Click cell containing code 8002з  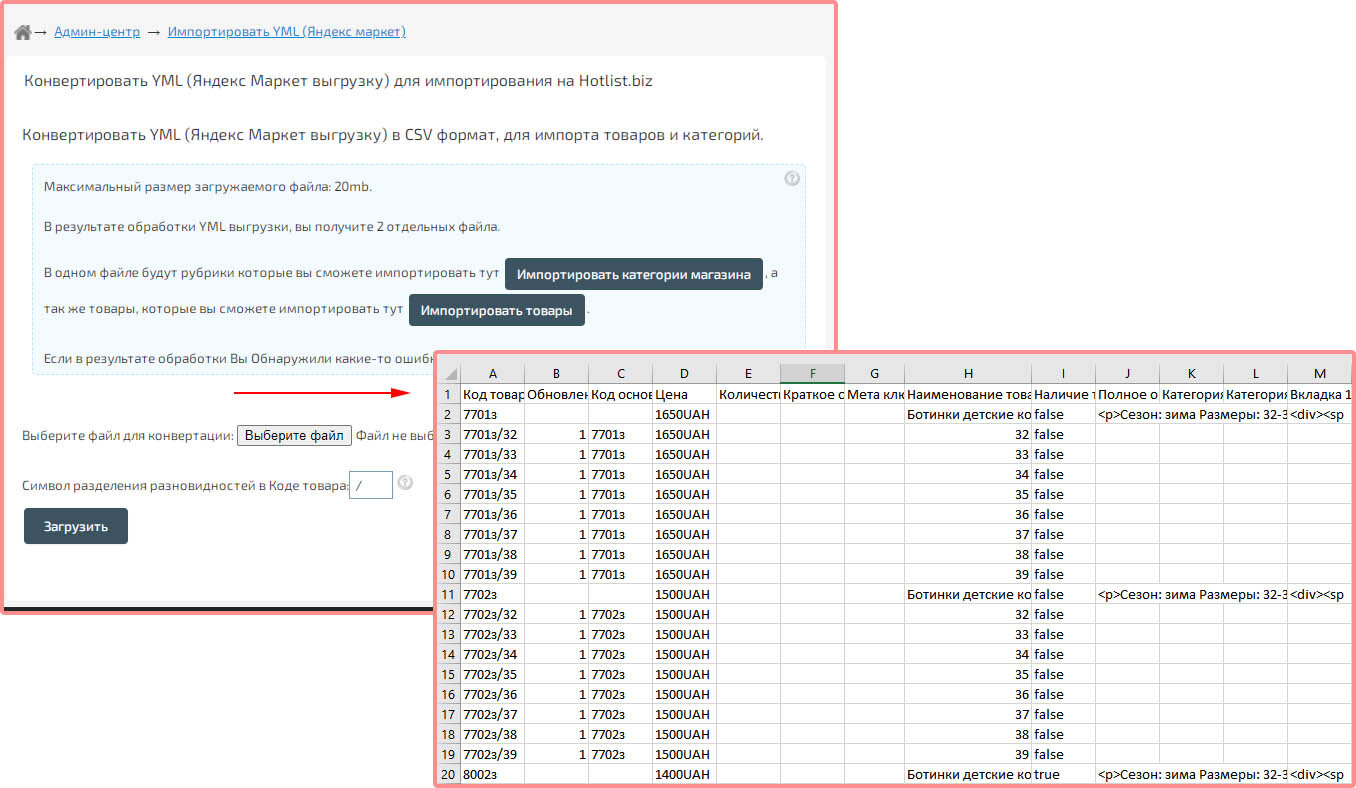[x=492, y=774]
